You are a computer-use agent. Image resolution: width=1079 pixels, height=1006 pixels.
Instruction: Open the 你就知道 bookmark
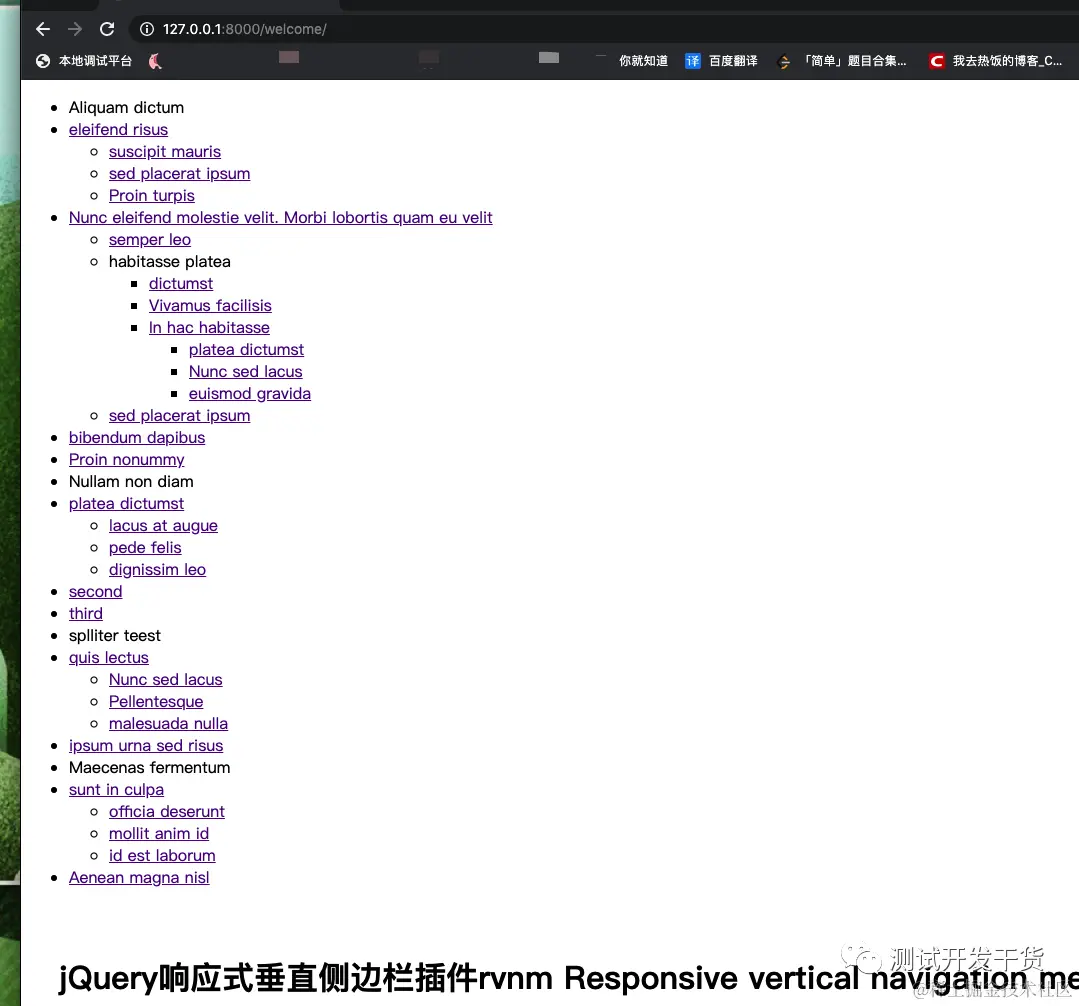pyautogui.click(x=643, y=61)
